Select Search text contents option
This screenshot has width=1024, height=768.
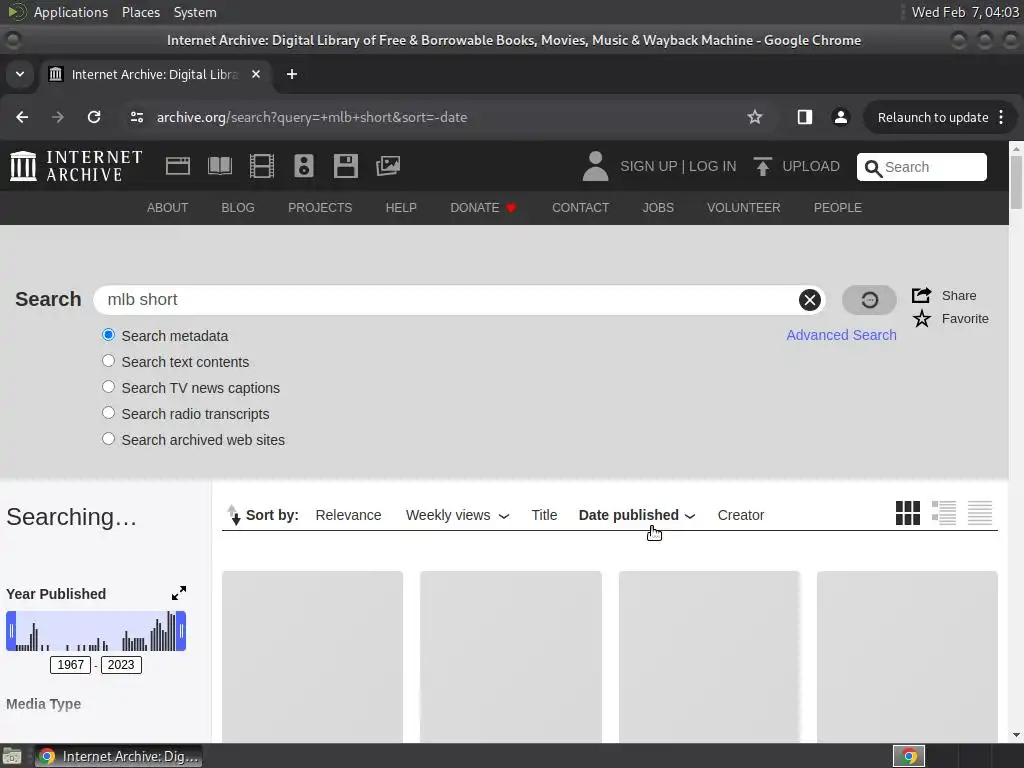click(108, 361)
